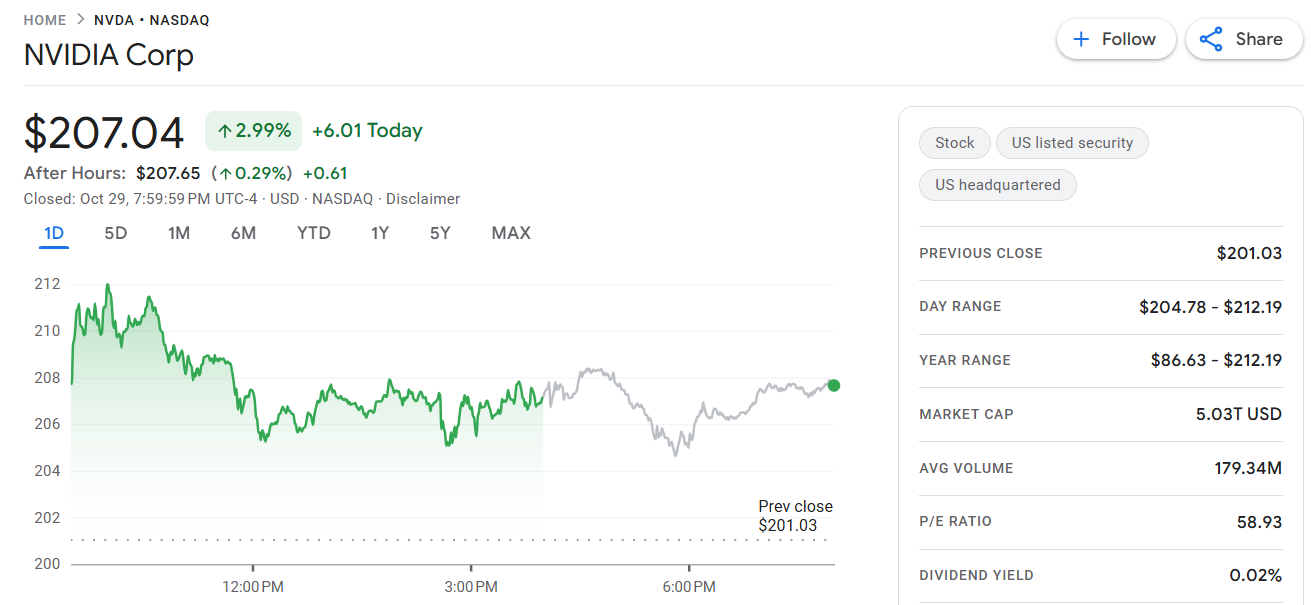Switch to the 5D chart range
This screenshot has height=605, width=1311.
pyautogui.click(x=116, y=233)
